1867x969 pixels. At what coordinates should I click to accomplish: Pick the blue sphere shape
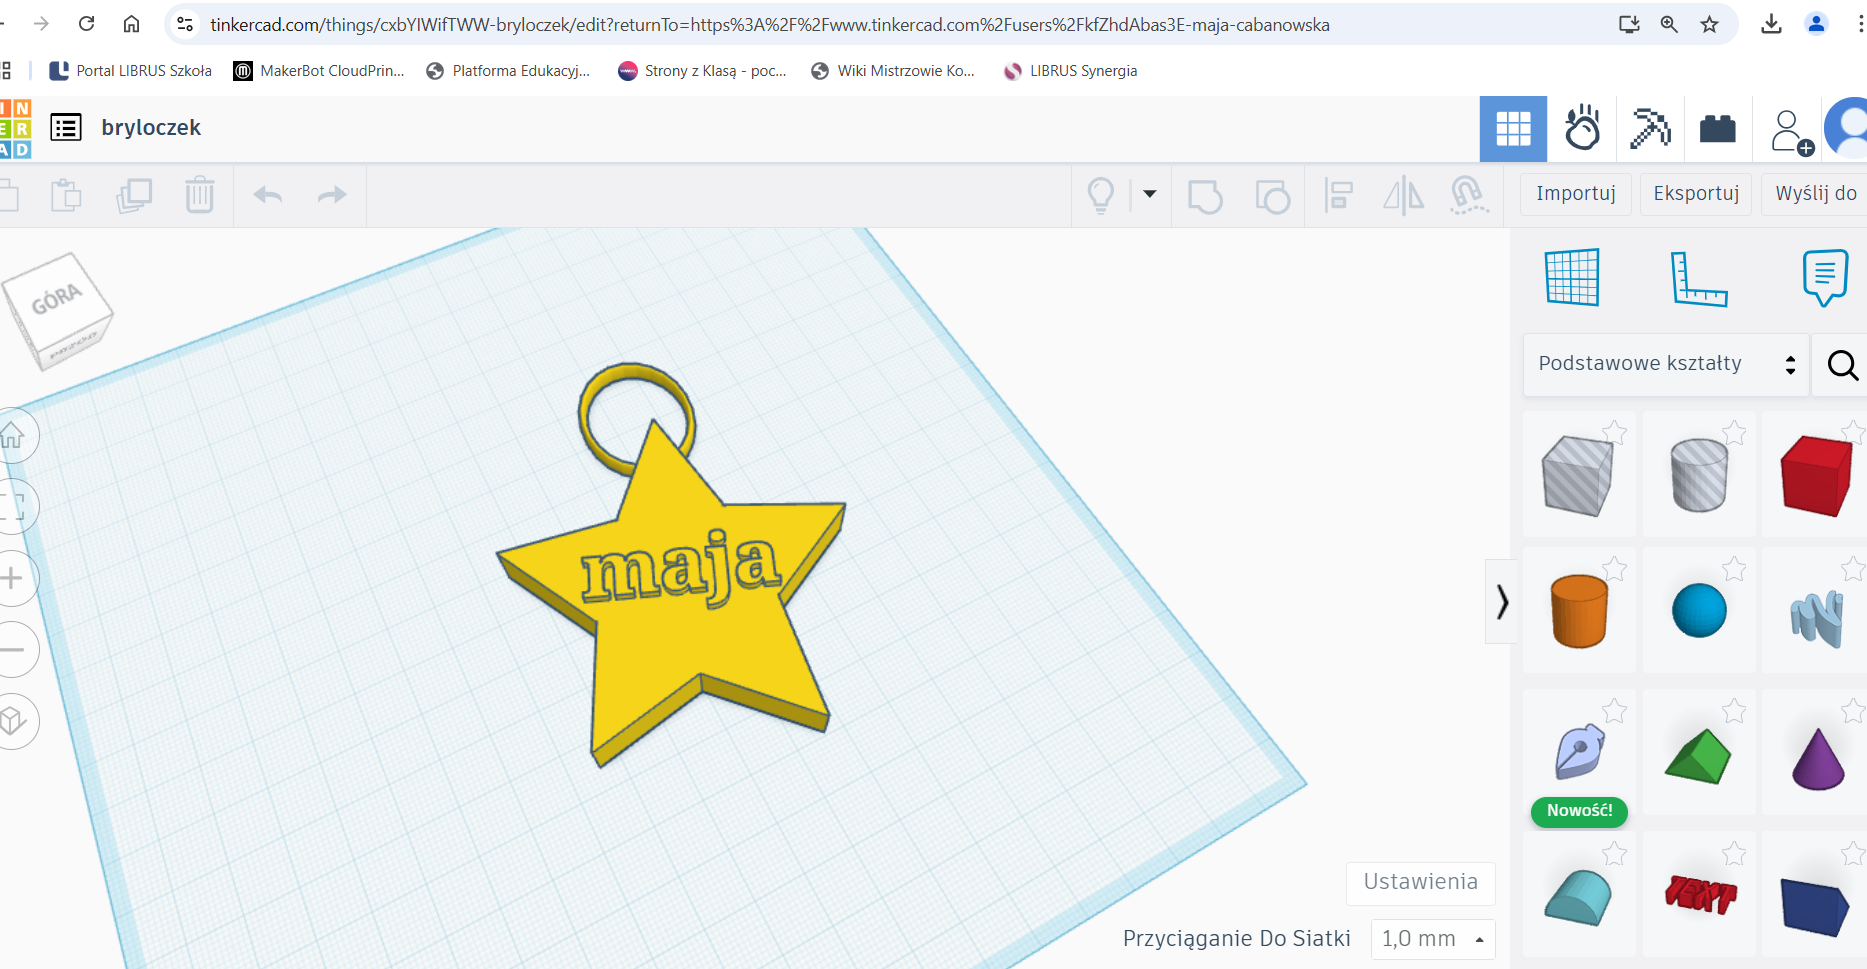(x=1699, y=611)
